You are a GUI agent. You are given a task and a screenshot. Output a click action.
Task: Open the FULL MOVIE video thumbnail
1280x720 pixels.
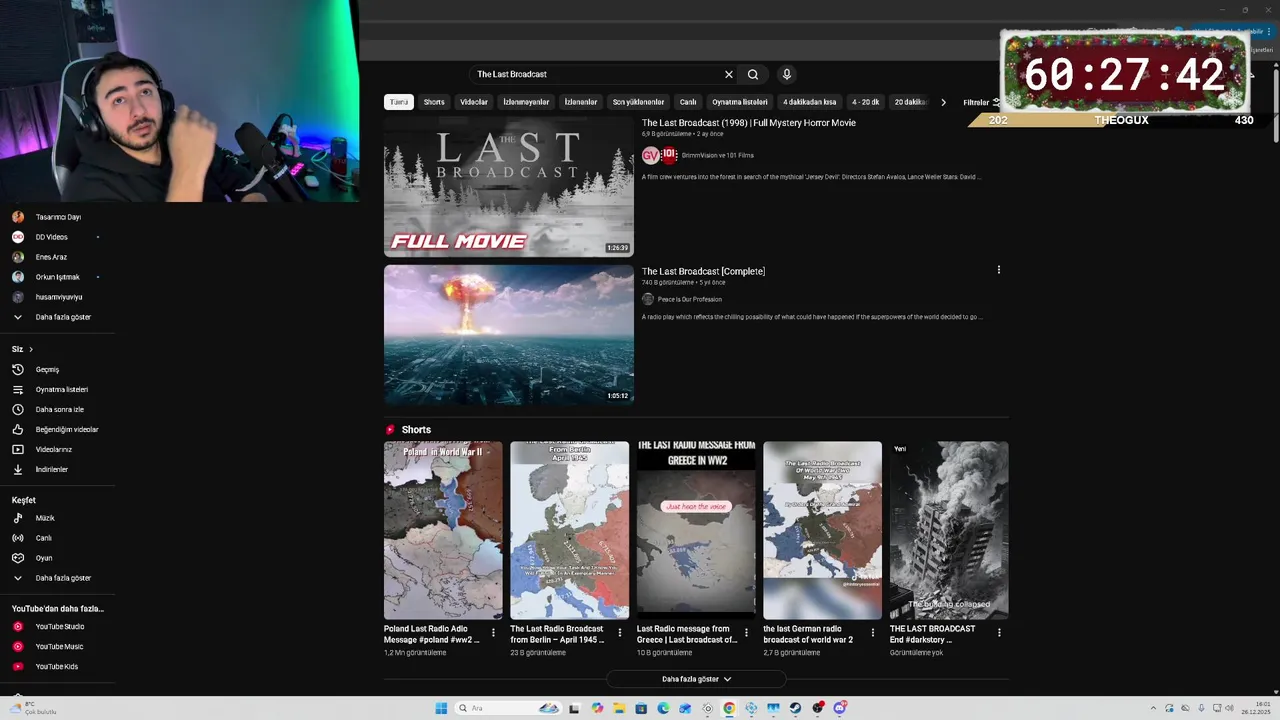tap(509, 187)
